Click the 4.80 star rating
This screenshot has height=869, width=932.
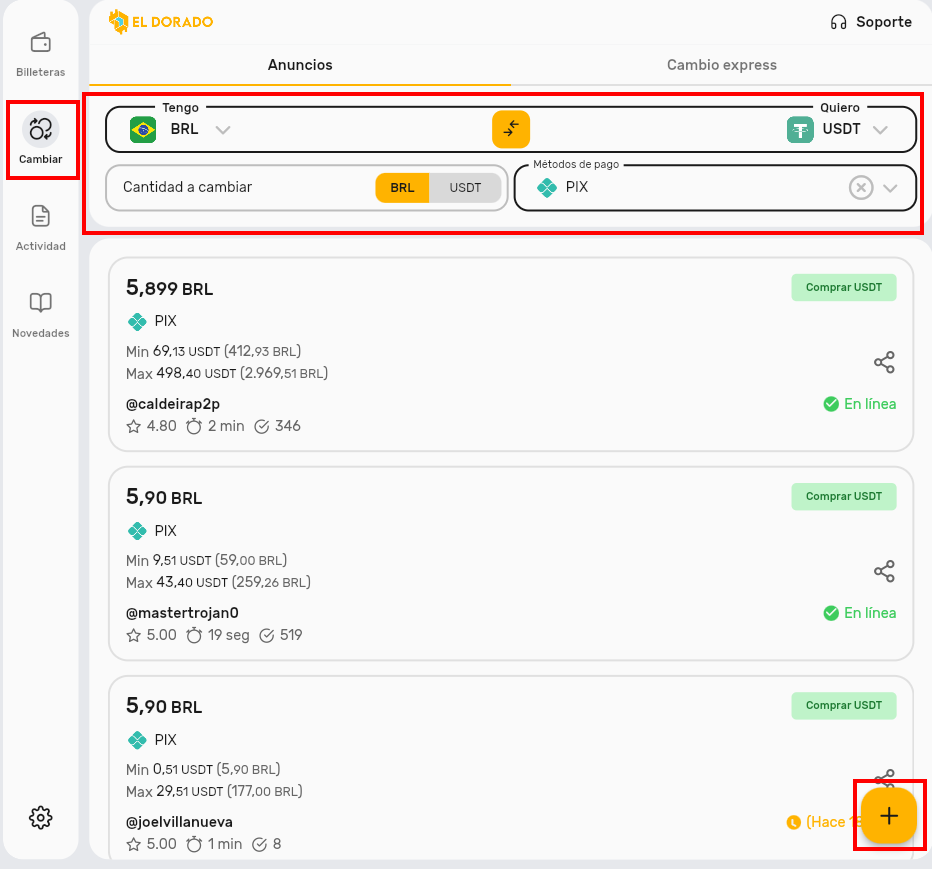[x=152, y=426]
